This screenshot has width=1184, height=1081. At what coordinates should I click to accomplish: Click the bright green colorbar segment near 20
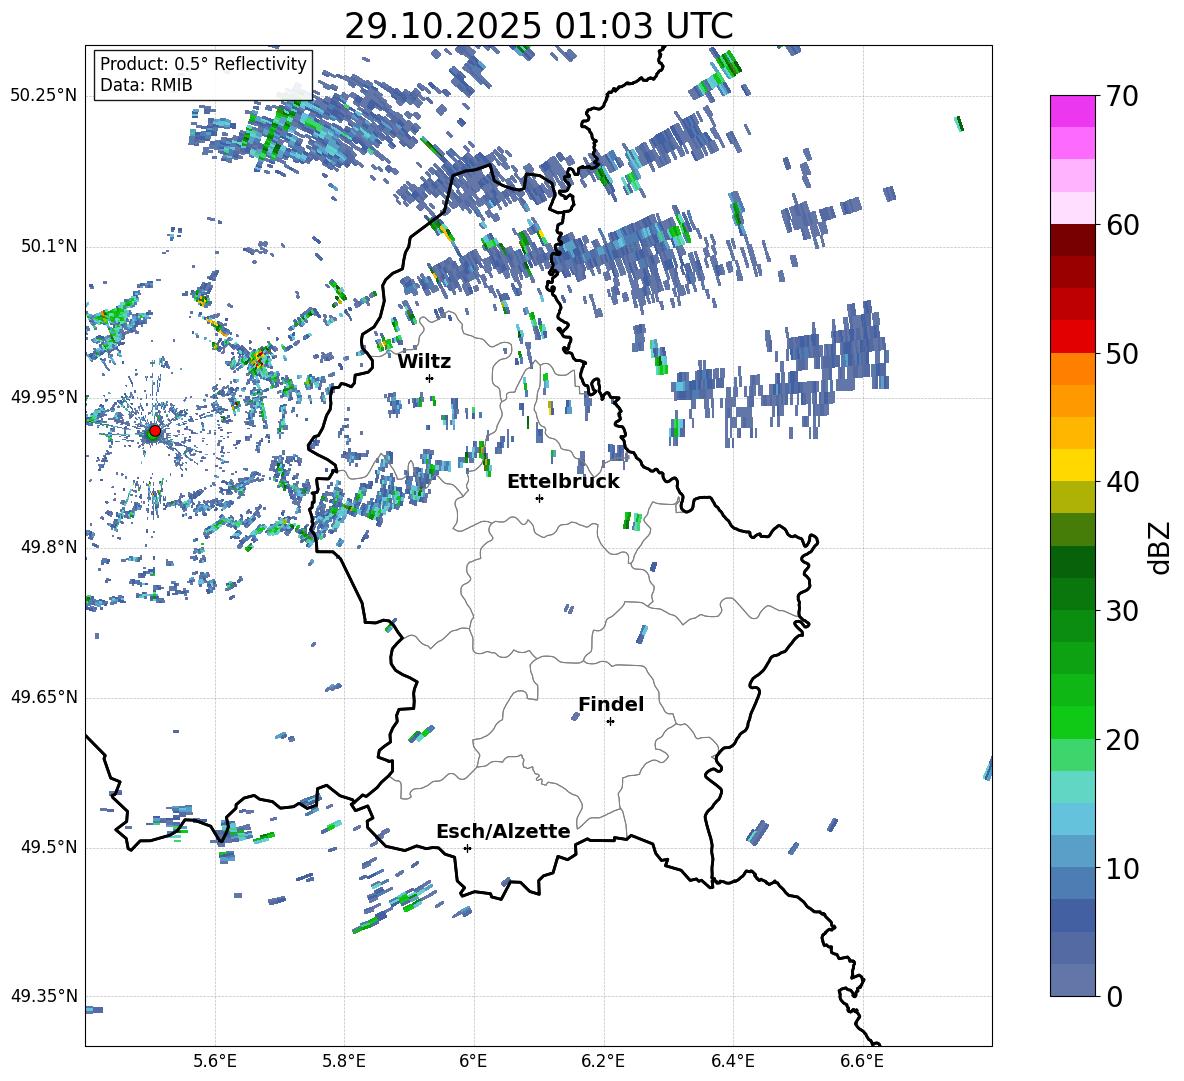(1072, 722)
